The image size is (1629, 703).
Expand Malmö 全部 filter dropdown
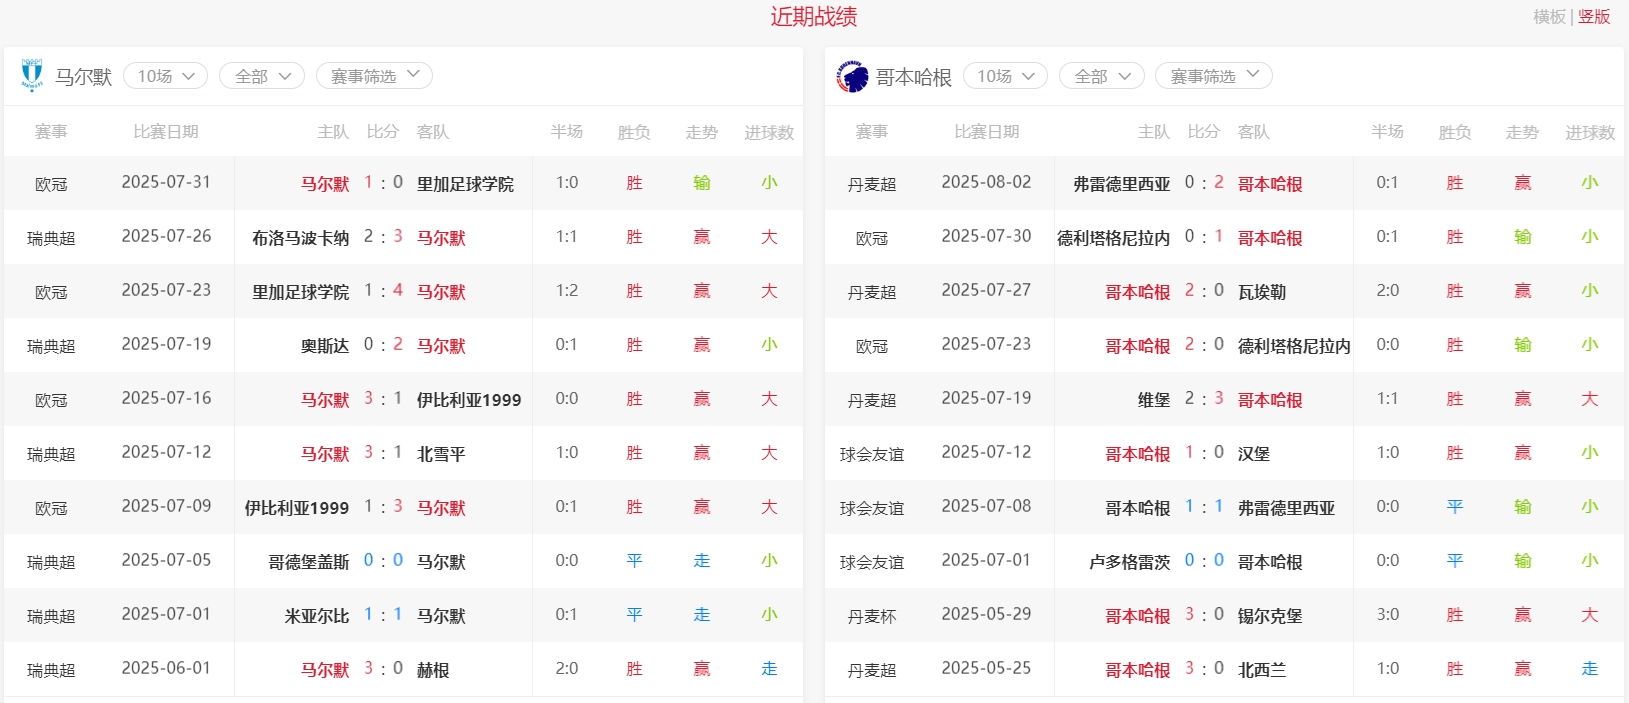tap(261, 76)
